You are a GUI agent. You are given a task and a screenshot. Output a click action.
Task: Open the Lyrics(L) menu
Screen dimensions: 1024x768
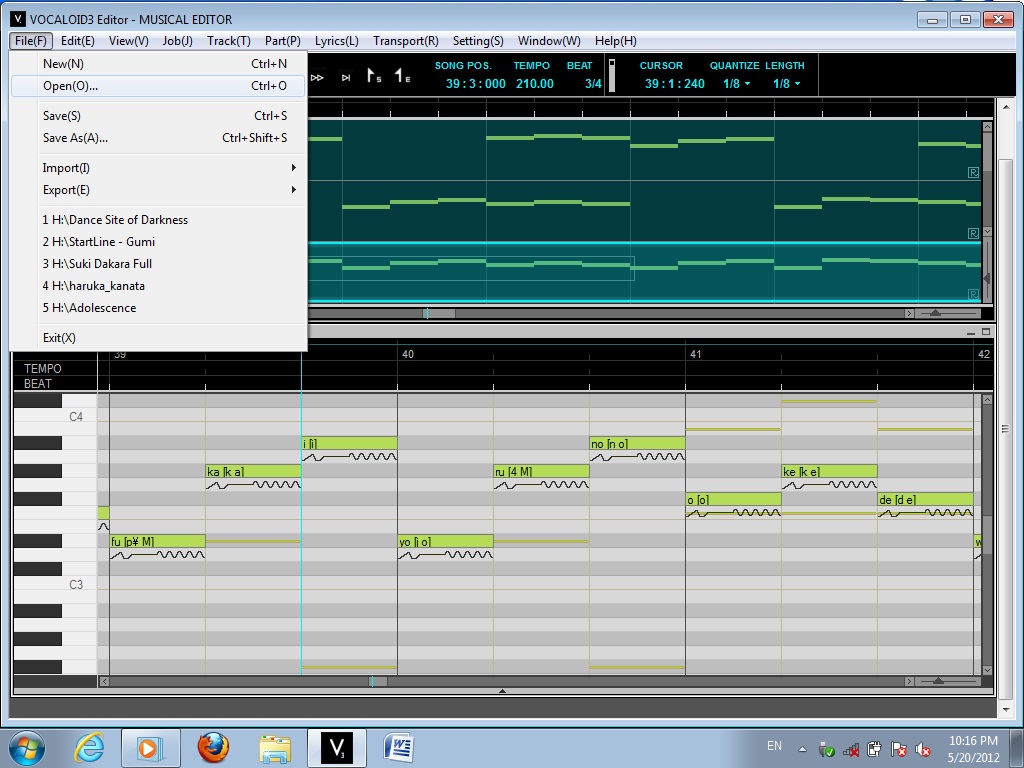pos(336,40)
